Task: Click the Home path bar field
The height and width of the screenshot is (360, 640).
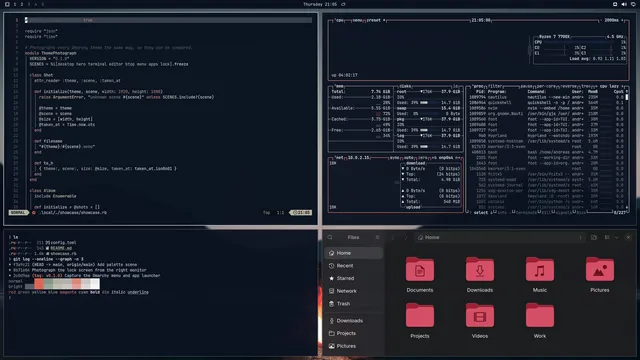Action: 496,237
